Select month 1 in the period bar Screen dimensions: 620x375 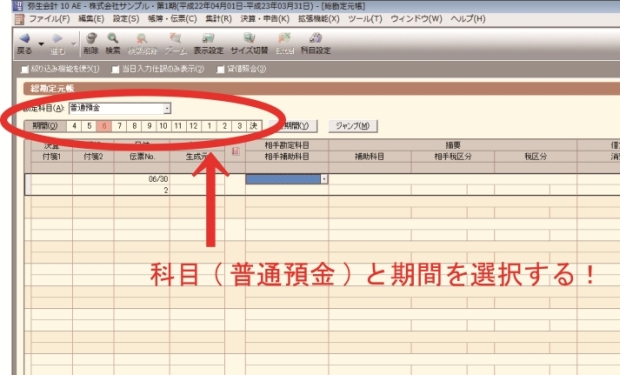(209, 126)
